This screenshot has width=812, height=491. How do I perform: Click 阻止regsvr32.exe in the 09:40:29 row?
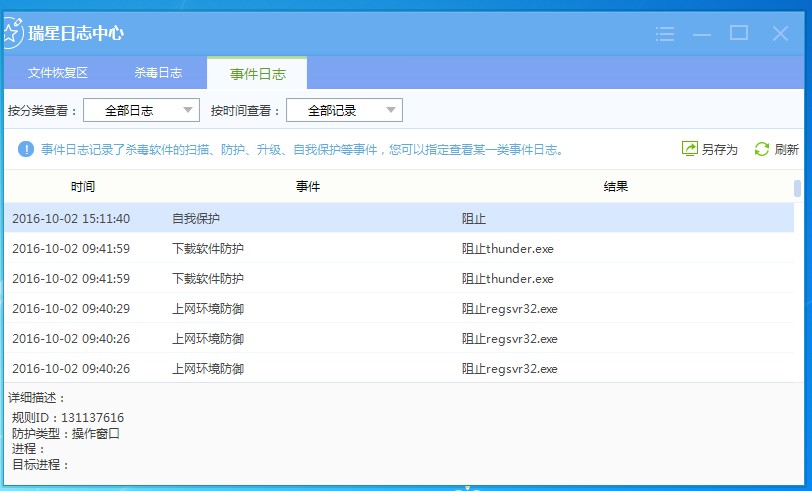(x=510, y=309)
